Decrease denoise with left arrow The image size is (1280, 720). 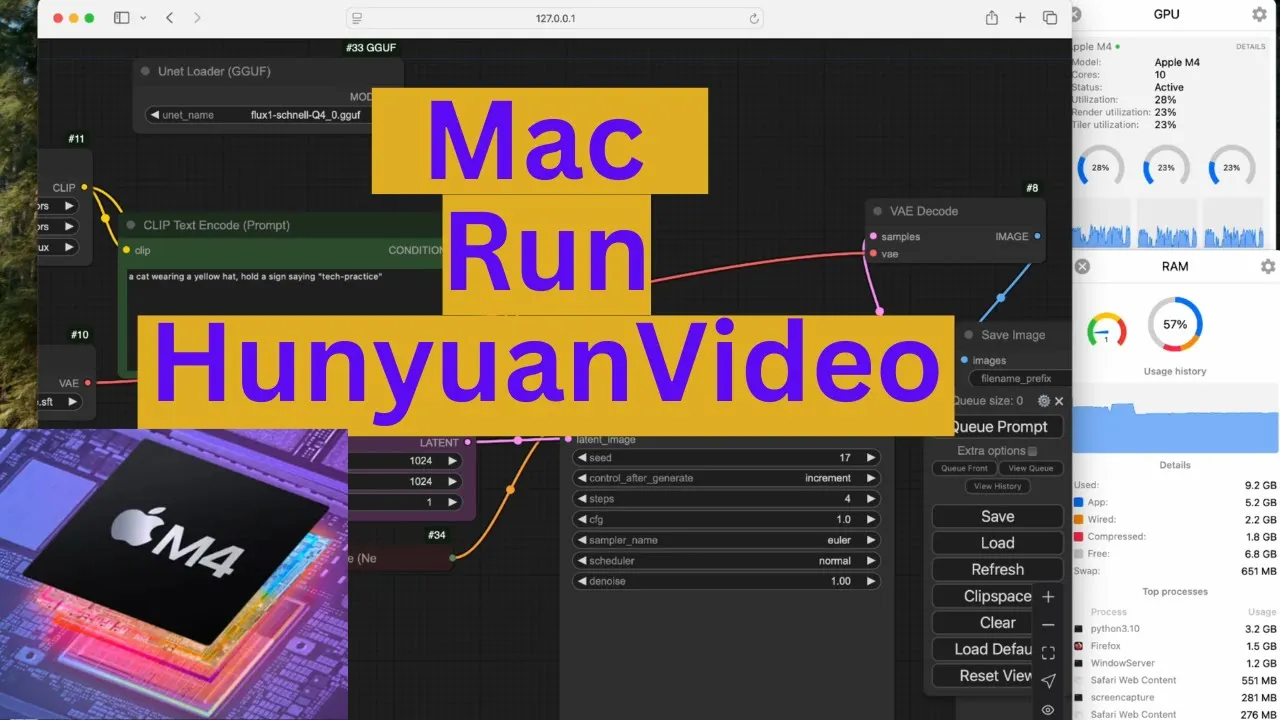click(x=582, y=581)
